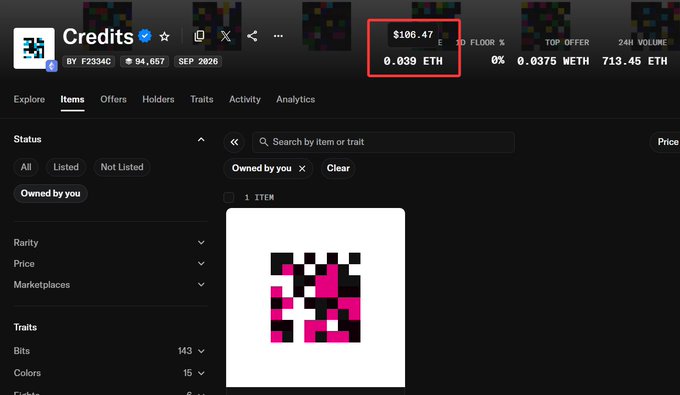Click the Credits collection logo thumbnail
Viewport: 680px width, 395px height.
(34, 48)
